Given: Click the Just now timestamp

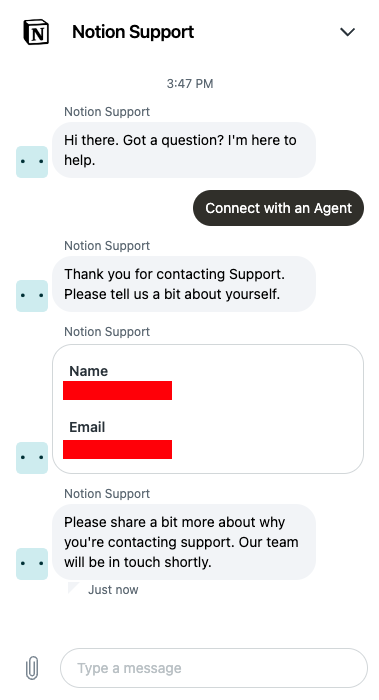Looking at the screenshot, I should [113, 590].
